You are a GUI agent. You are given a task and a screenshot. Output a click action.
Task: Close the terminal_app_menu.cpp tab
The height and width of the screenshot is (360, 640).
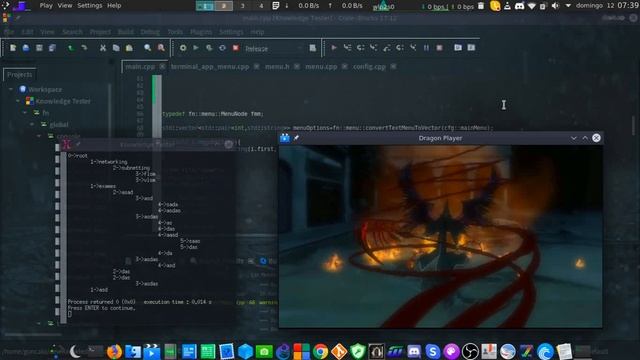click(256, 66)
